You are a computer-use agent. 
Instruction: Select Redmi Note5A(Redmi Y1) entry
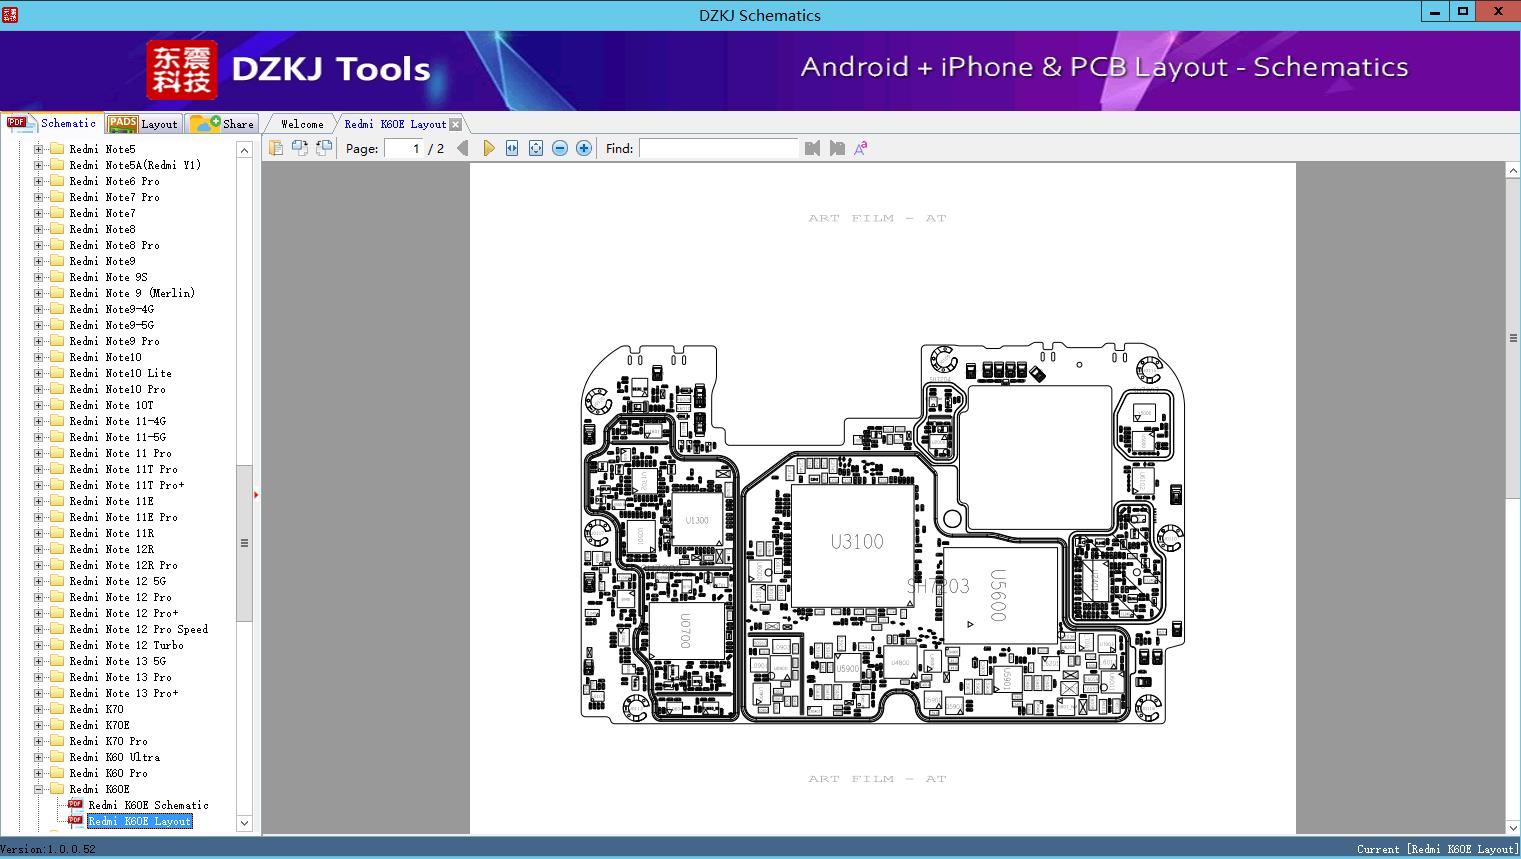click(x=135, y=165)
